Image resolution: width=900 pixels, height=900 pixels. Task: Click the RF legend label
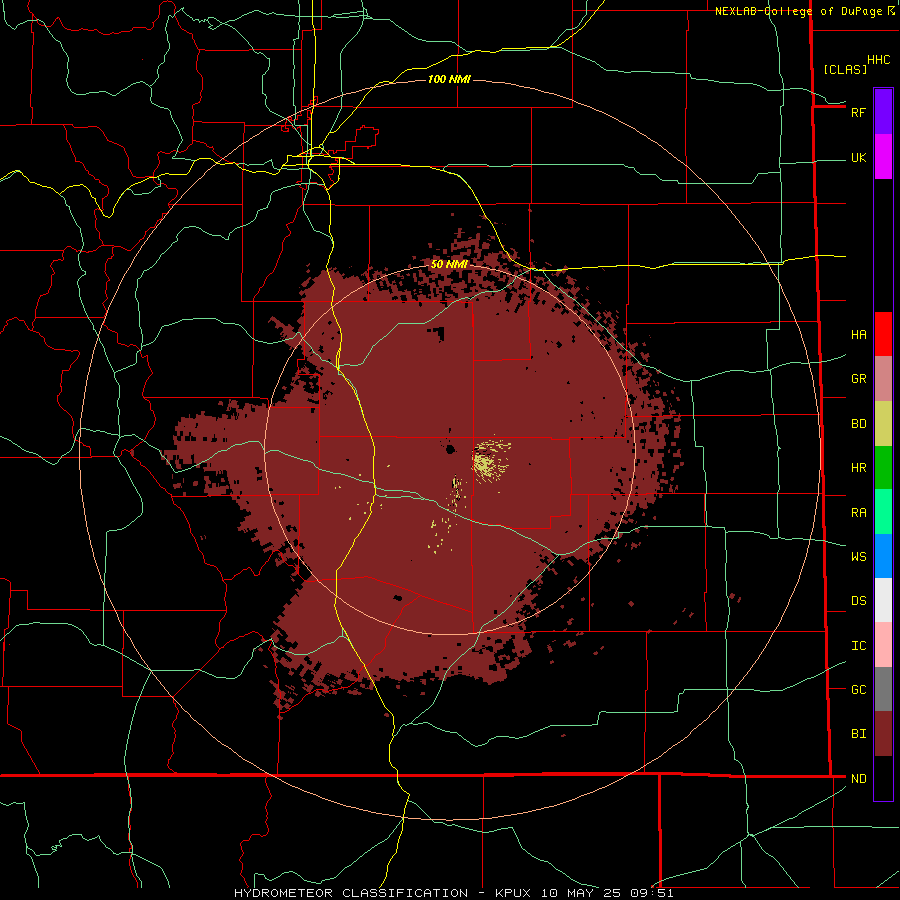[x=858, y=112]
